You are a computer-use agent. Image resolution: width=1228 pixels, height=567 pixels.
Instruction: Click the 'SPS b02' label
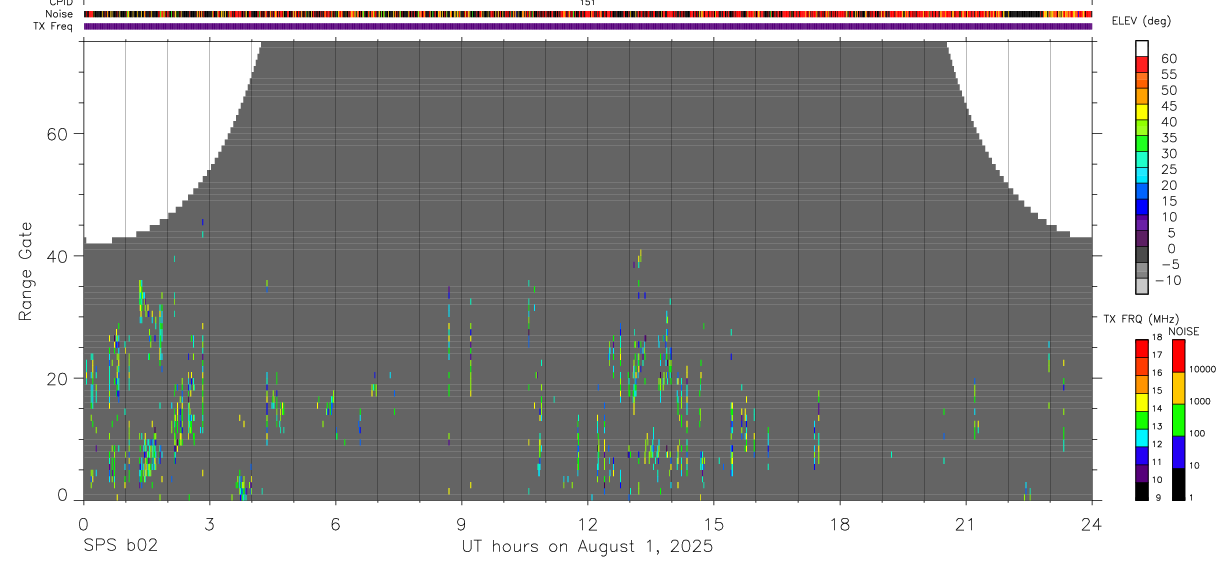120,547
